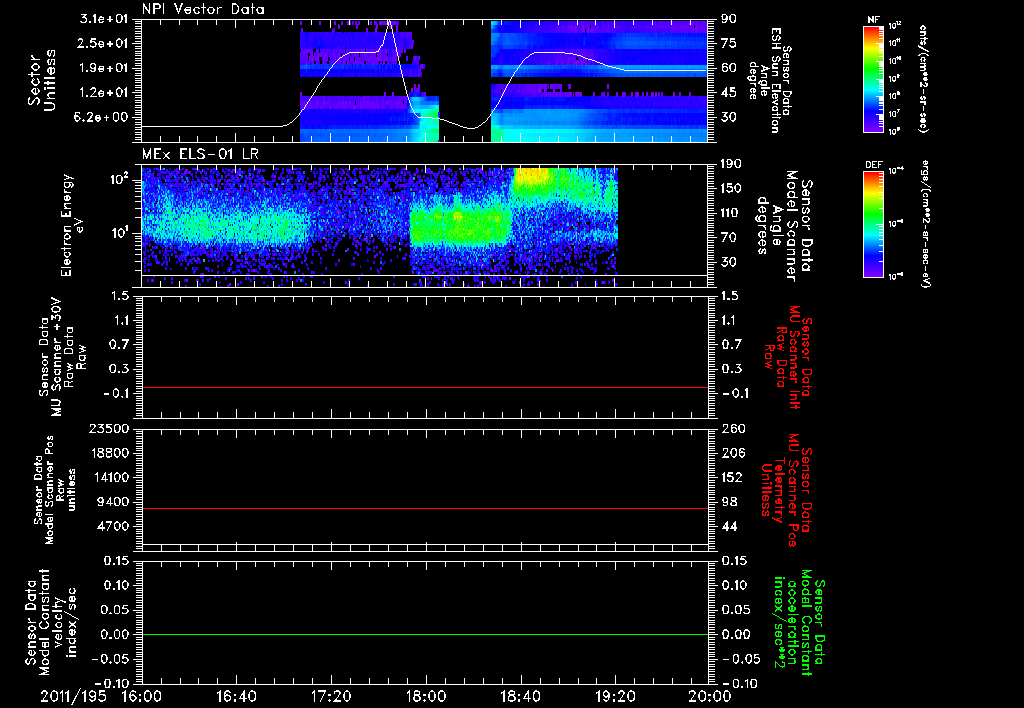Screen dimensions: 1024x708
Task: Click the '2.5e+01' sector tick value
Action: pyautogui.click(x=104, y=43)
